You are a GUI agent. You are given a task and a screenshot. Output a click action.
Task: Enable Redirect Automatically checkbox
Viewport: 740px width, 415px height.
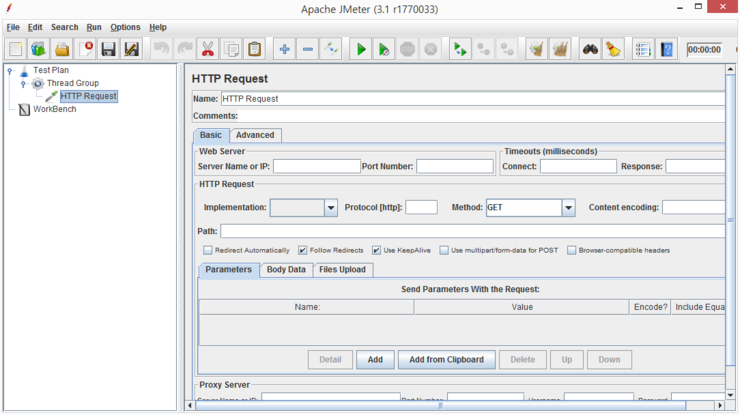(x=208, y=250)
